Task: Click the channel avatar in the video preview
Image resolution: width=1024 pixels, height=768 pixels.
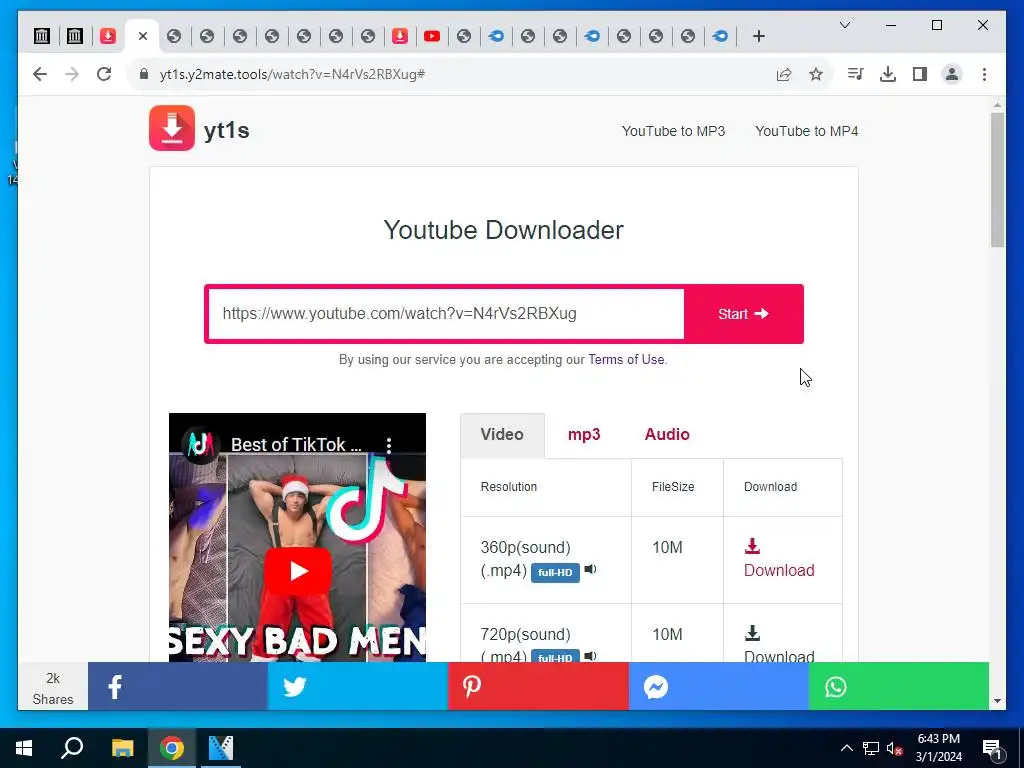Action: tap(201, 445)
